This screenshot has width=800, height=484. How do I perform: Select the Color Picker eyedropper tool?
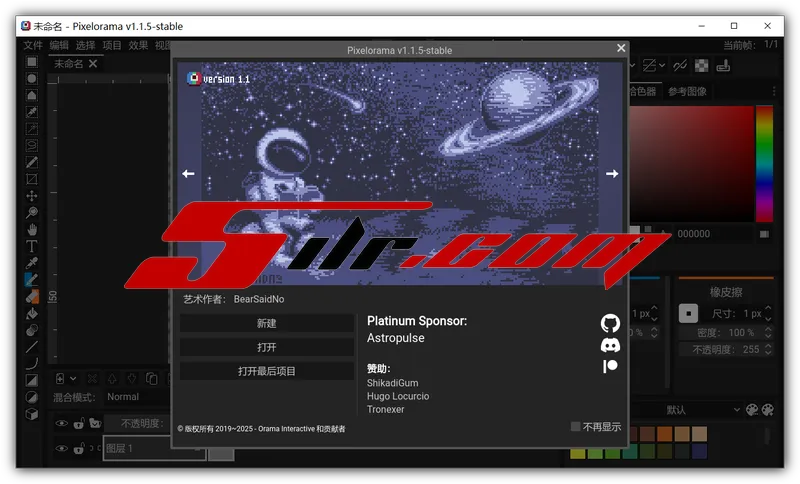(x=32, y=263)
